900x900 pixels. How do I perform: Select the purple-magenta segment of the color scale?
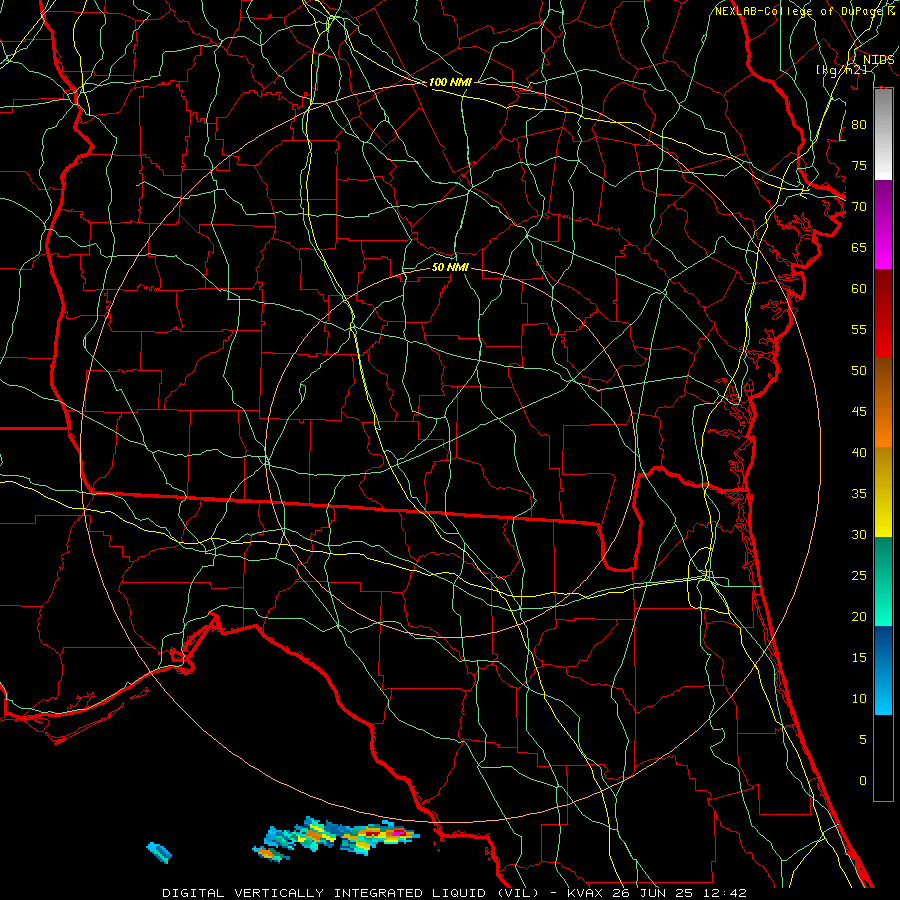click(x=883, y=224)
